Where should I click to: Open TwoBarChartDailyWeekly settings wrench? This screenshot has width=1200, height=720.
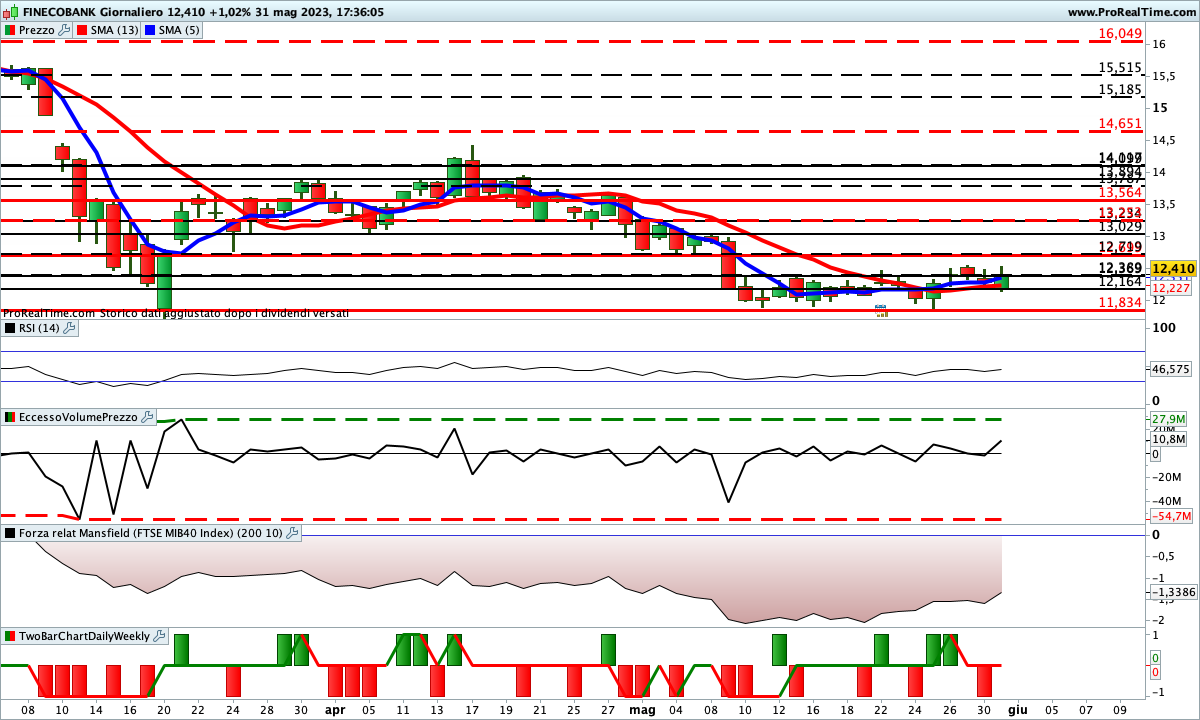161,635
